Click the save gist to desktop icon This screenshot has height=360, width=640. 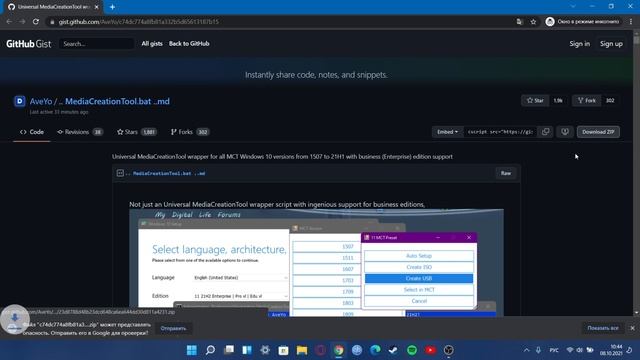click(x=565, y=132)
